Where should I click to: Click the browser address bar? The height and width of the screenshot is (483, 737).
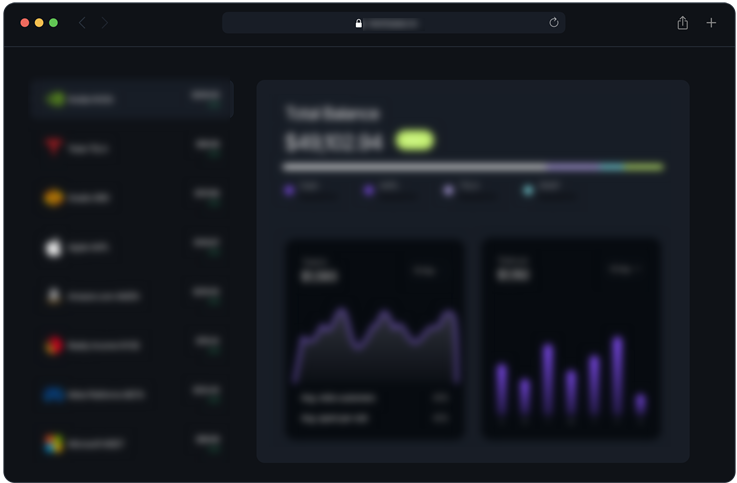[393, 23]
